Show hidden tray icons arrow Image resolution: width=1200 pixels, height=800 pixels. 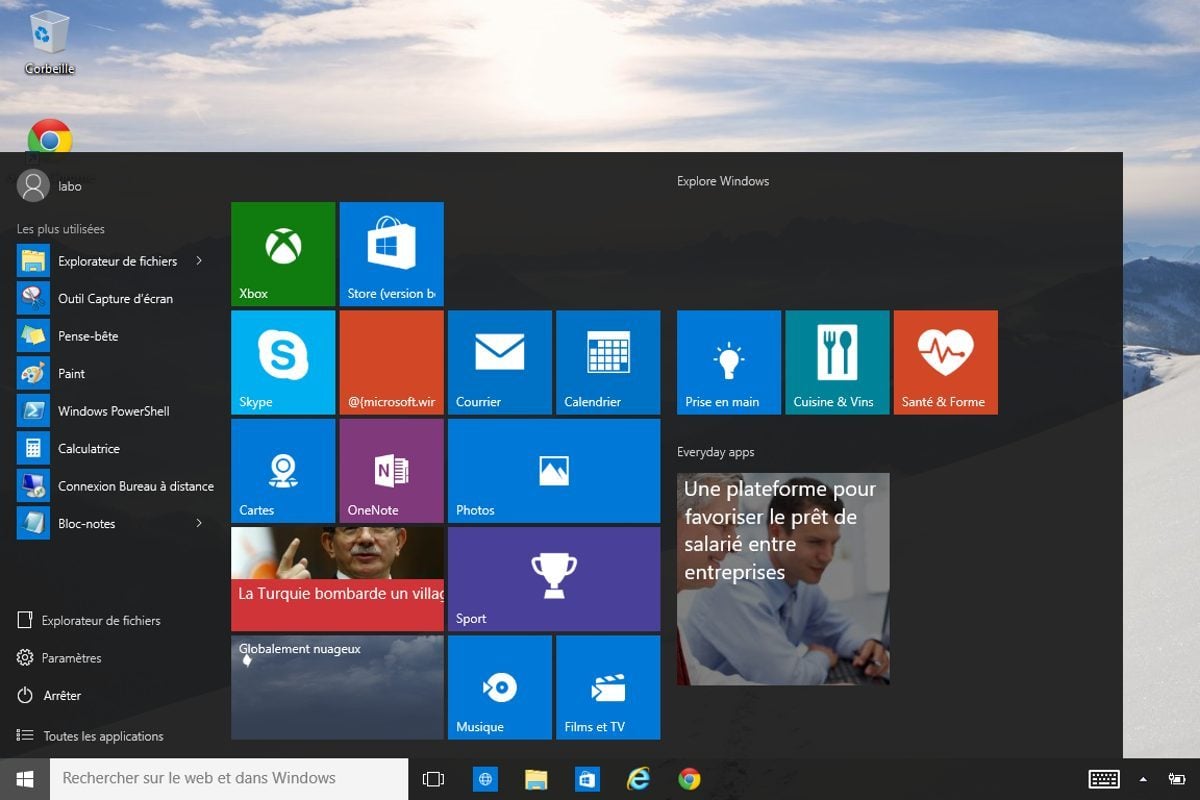point(1143,779)
